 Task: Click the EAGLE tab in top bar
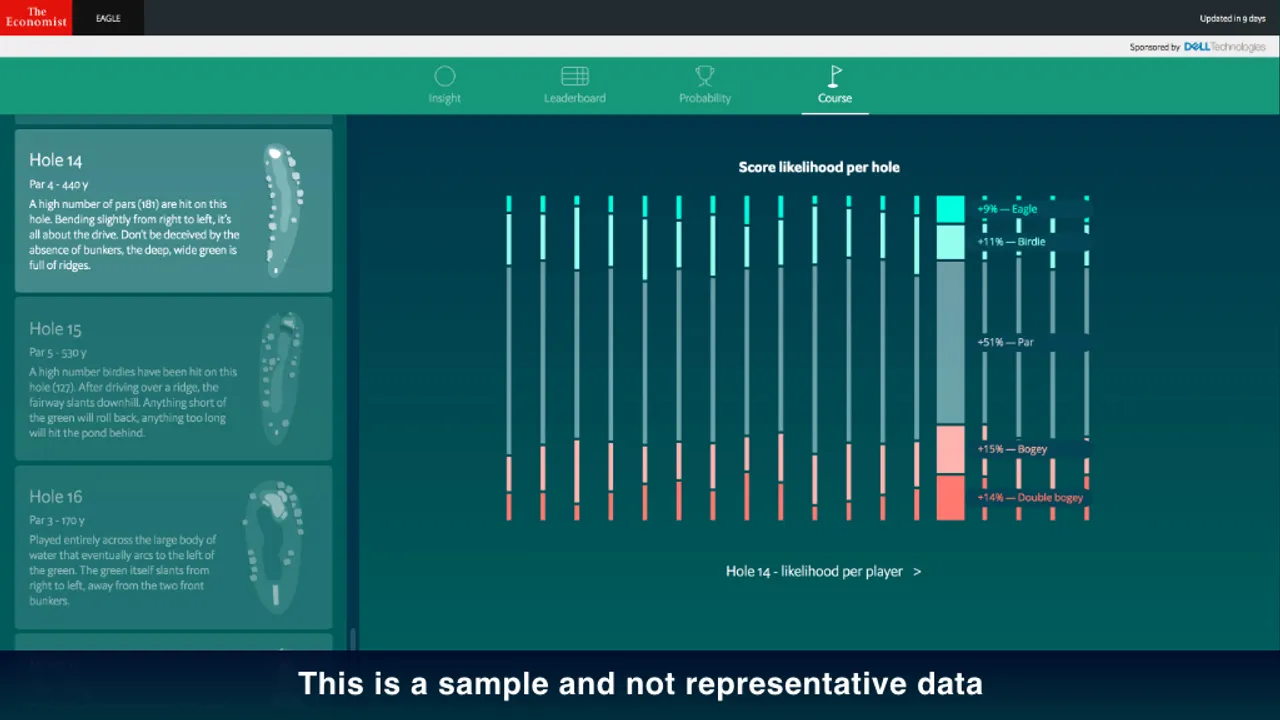(x=108, y=18)
